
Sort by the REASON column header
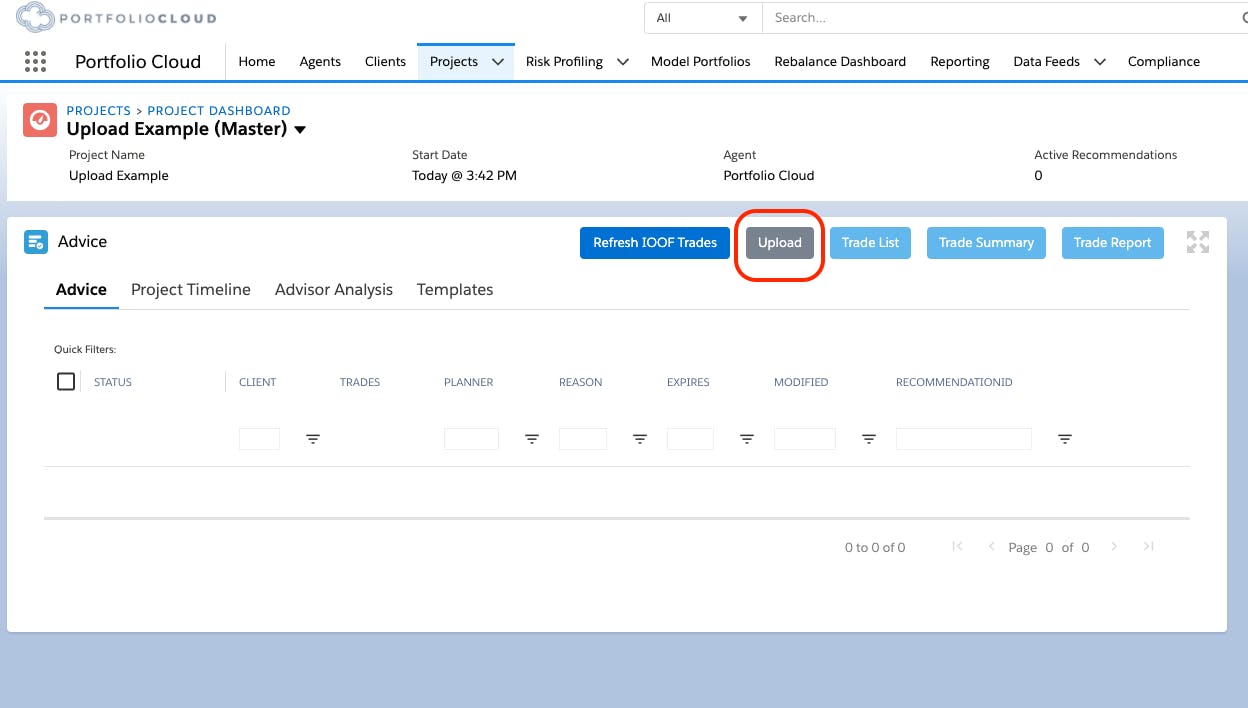581,382
